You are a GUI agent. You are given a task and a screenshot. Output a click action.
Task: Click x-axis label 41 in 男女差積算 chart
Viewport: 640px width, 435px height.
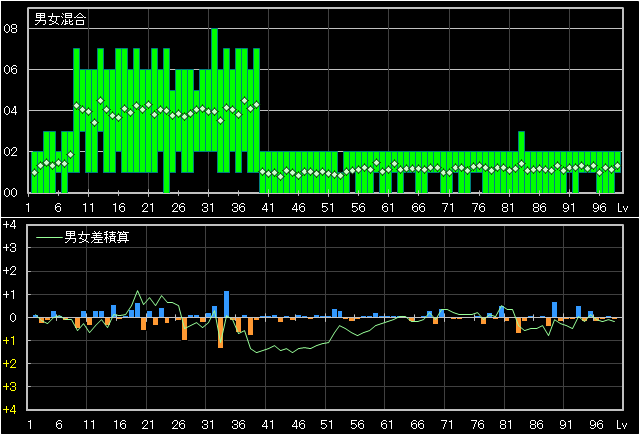(x=268, y=425)
